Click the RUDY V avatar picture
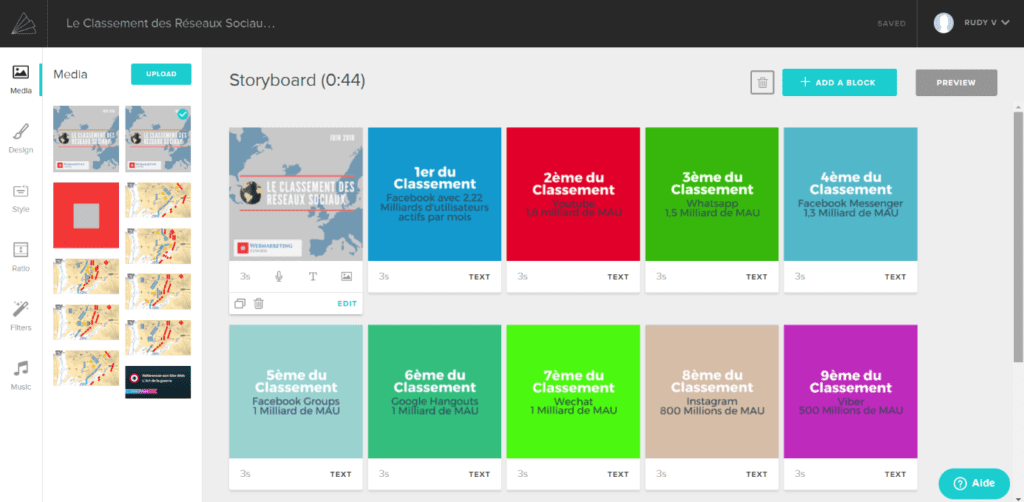This screenshot has width=1024, height=502. coord(944,24)
